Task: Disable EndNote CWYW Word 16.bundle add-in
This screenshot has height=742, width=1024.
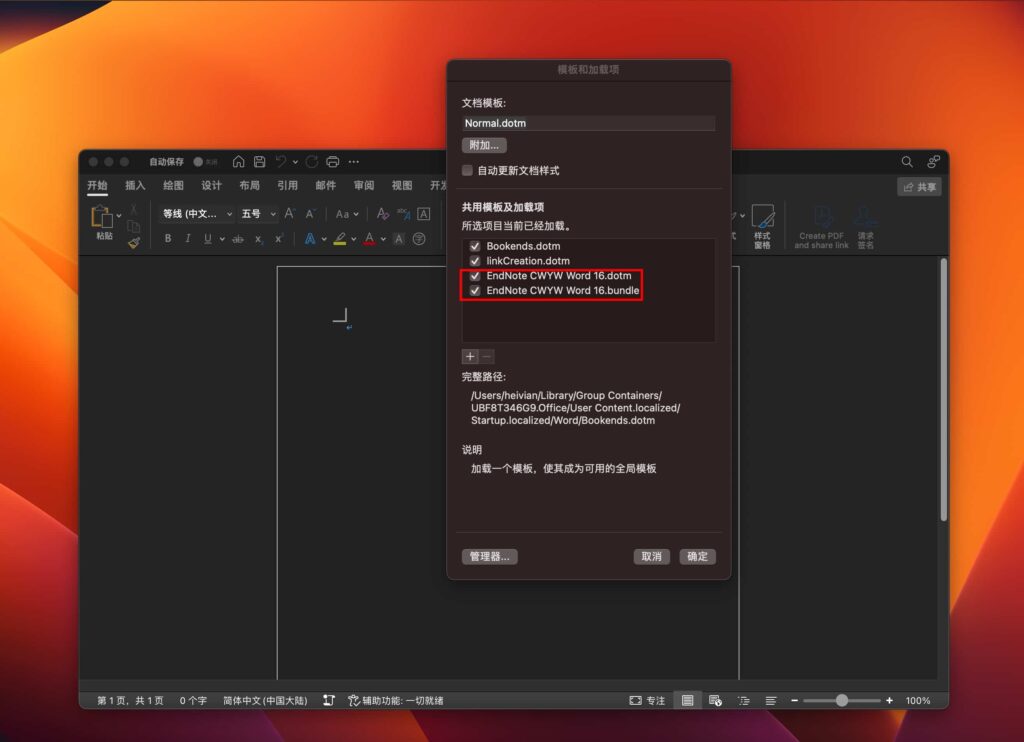Action: click(474, 290)
